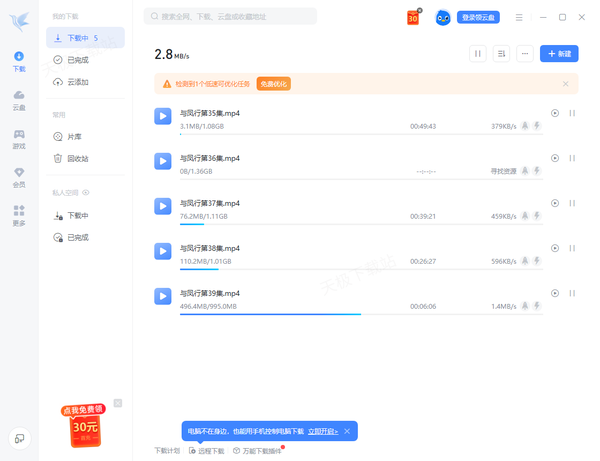
Task: Play 与凤行第36集.mp4 thumbnail
Action: 163,161
